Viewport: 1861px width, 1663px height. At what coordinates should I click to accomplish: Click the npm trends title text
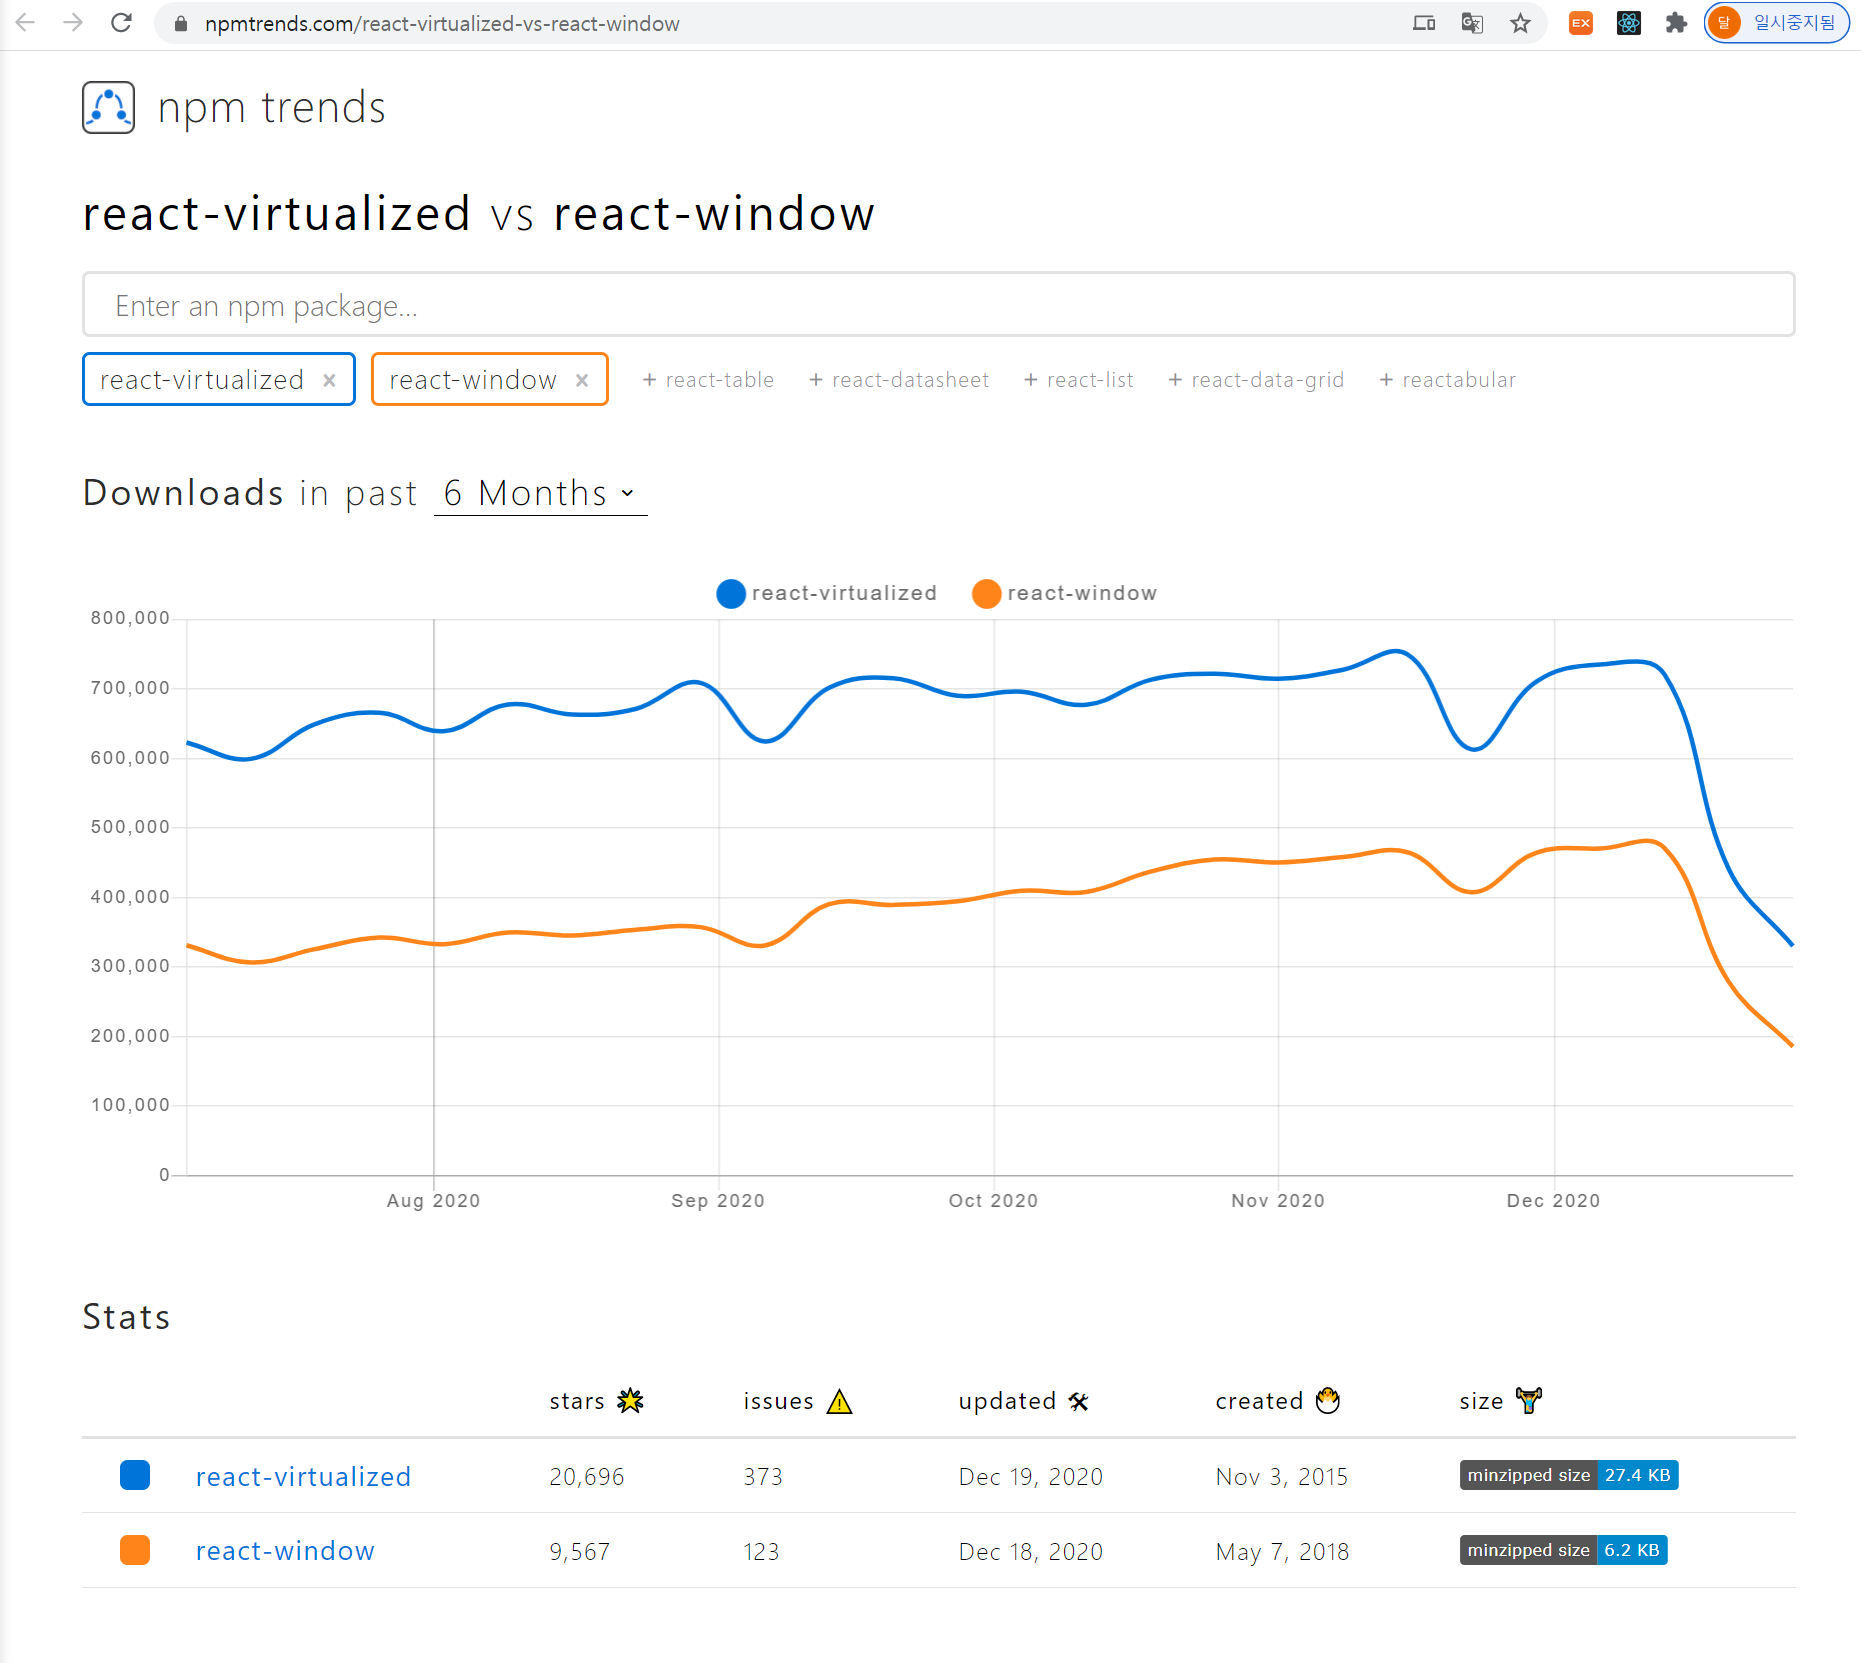click(271, 108)
